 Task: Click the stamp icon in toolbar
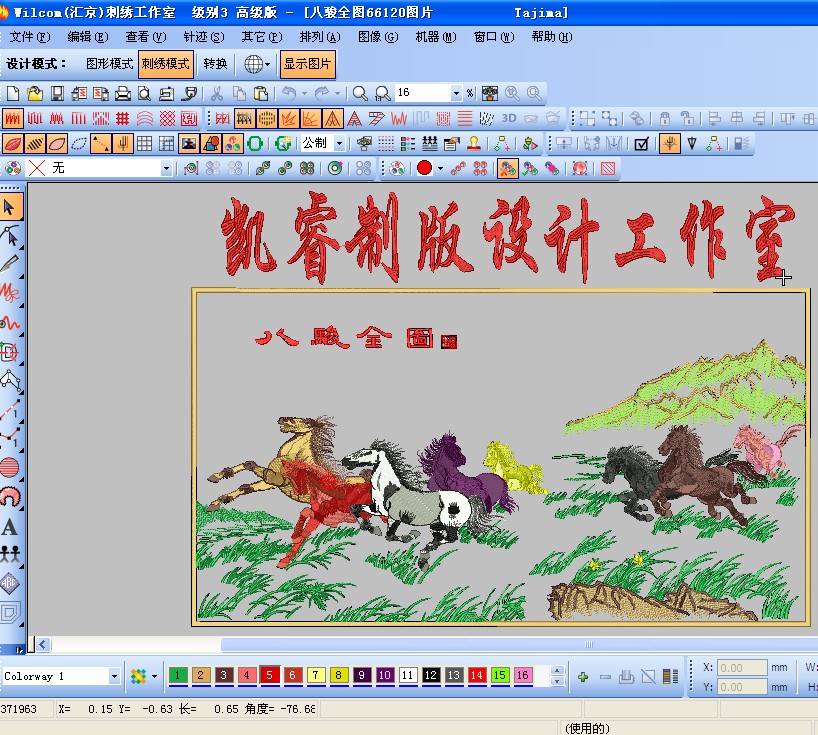pyautogui.click(x=474, y=143)
